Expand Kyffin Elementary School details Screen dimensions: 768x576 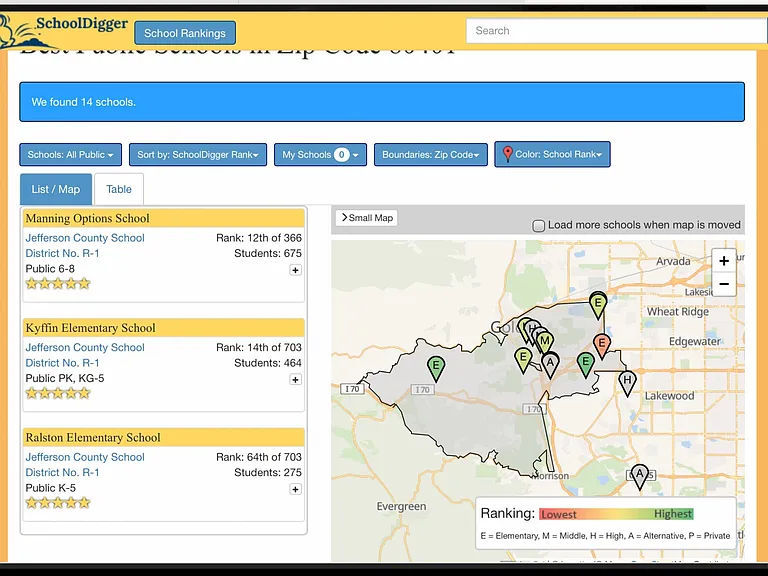click(x=295, y=380)
